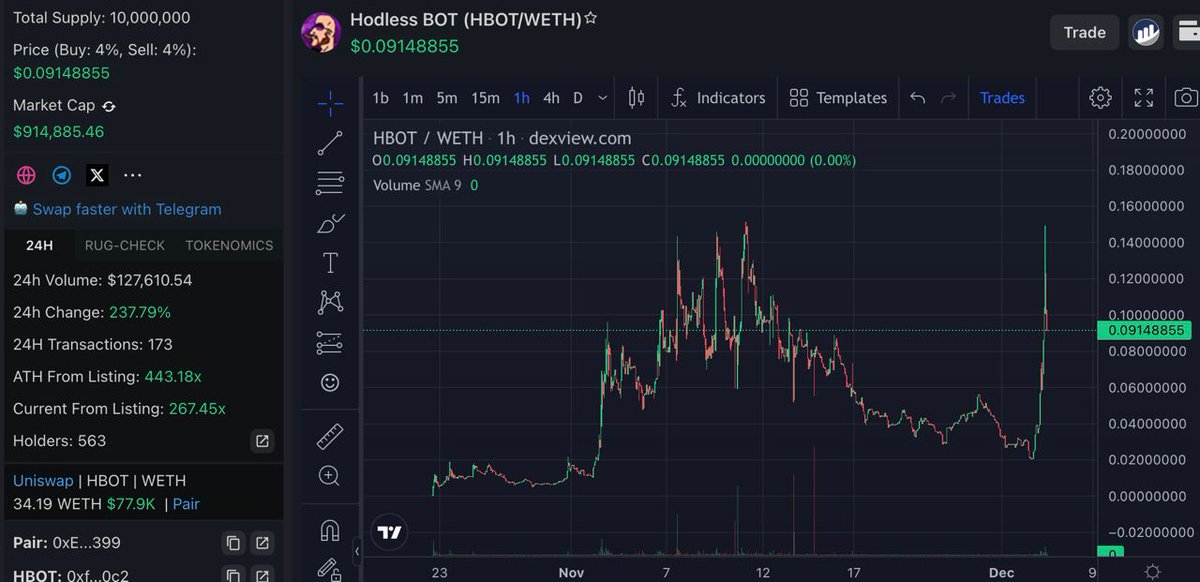The width and height of the screenshot is (1200, 582).
Task: Undo the last chart action
Action: pos(918,98)
